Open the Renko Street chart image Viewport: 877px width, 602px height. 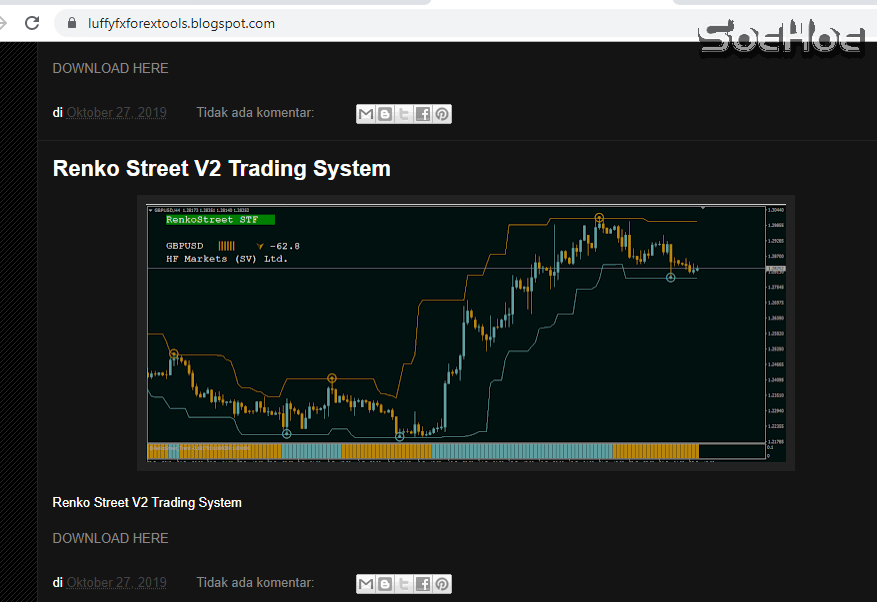(466, 332)
